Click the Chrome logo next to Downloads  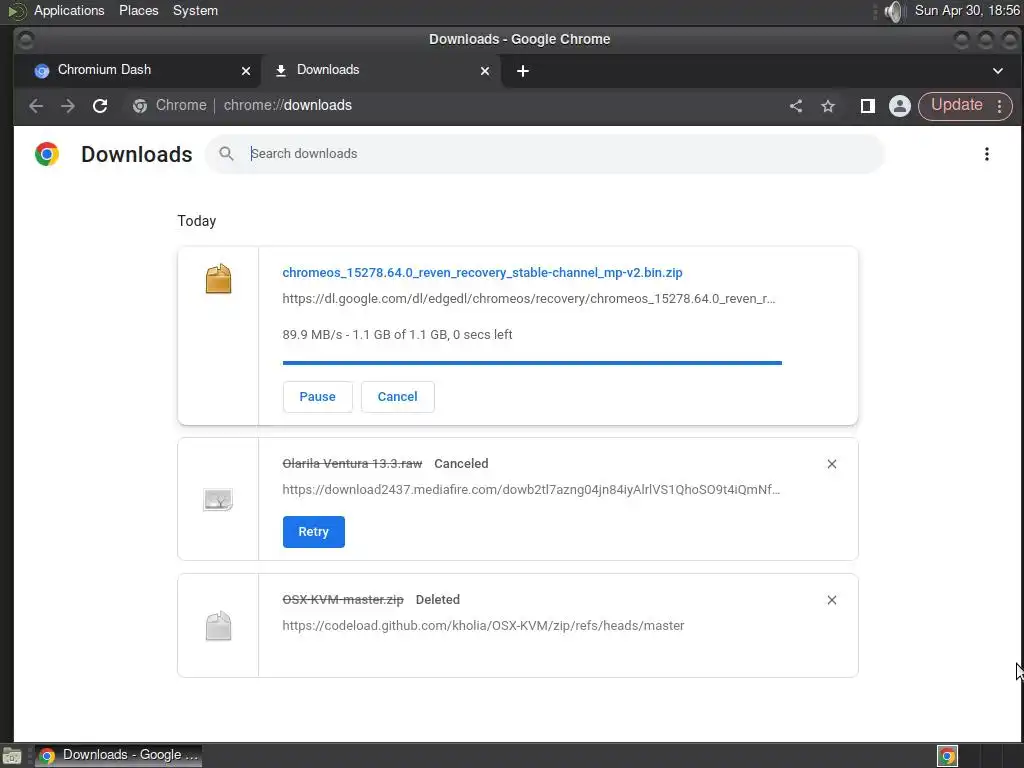[x=47, y=154]
